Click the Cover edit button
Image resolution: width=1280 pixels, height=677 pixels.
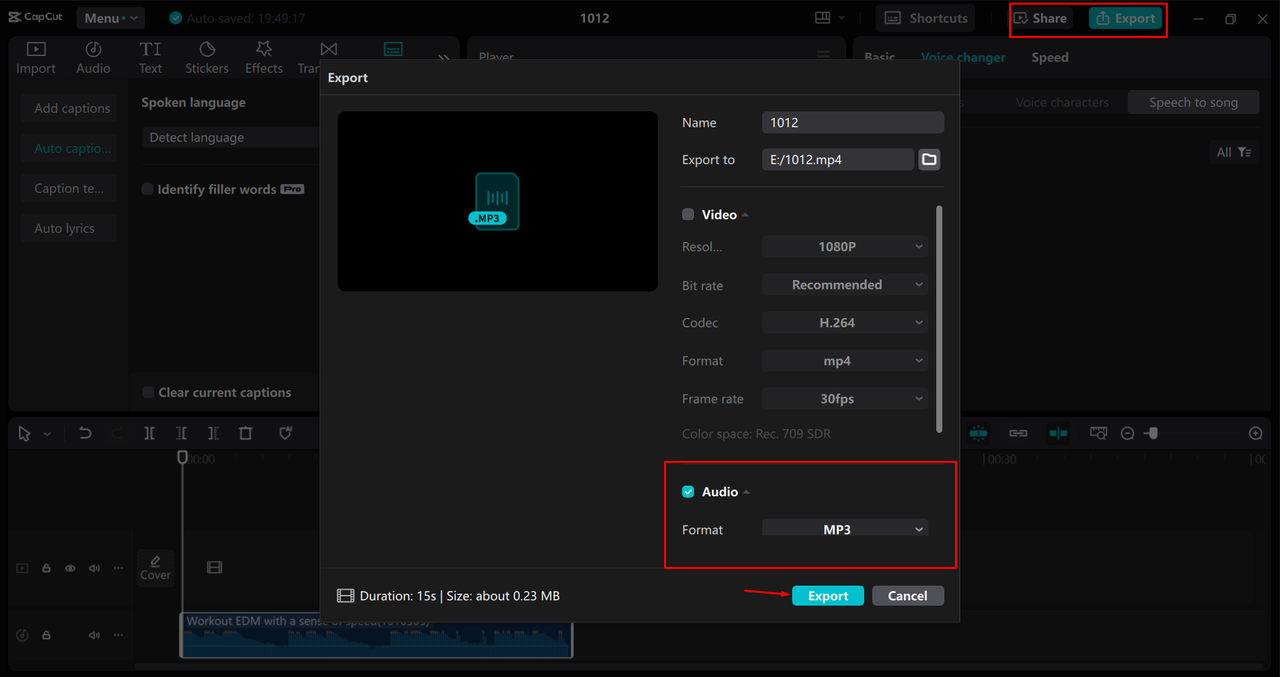tap(155, 566)
